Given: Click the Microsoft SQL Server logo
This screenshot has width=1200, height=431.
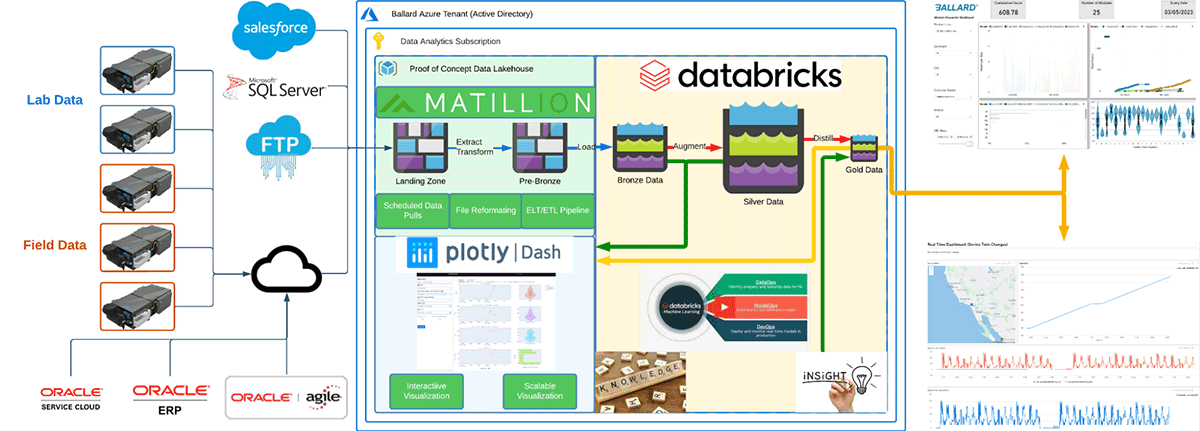Looking at the screenshot, I should pos(273,87).
